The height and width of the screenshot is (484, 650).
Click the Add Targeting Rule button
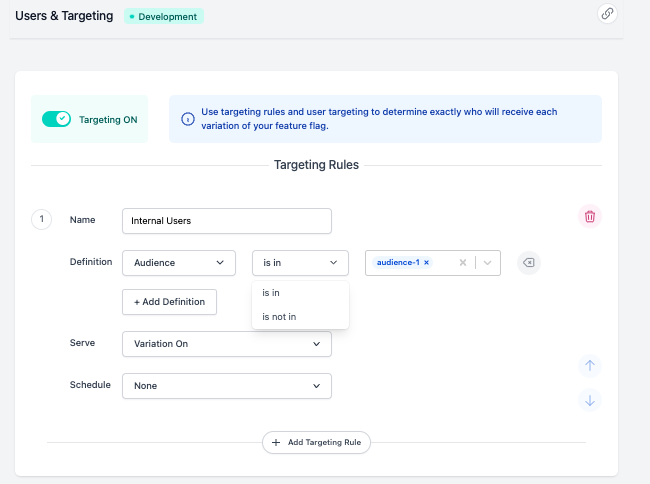click(316, 442)
